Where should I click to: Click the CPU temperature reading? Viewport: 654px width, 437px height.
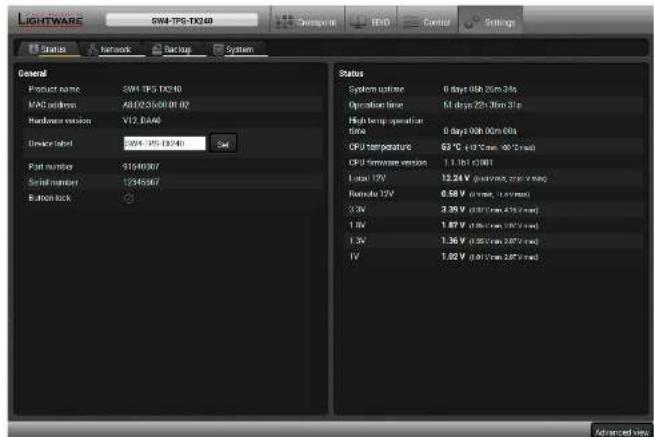click(x=488, y=147)
